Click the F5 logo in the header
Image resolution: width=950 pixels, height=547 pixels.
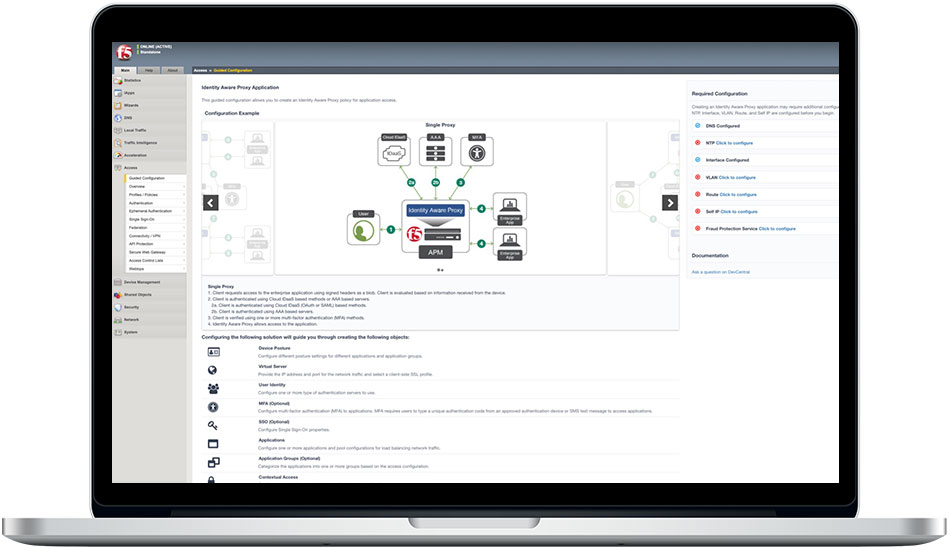click(x=124, y=52)
